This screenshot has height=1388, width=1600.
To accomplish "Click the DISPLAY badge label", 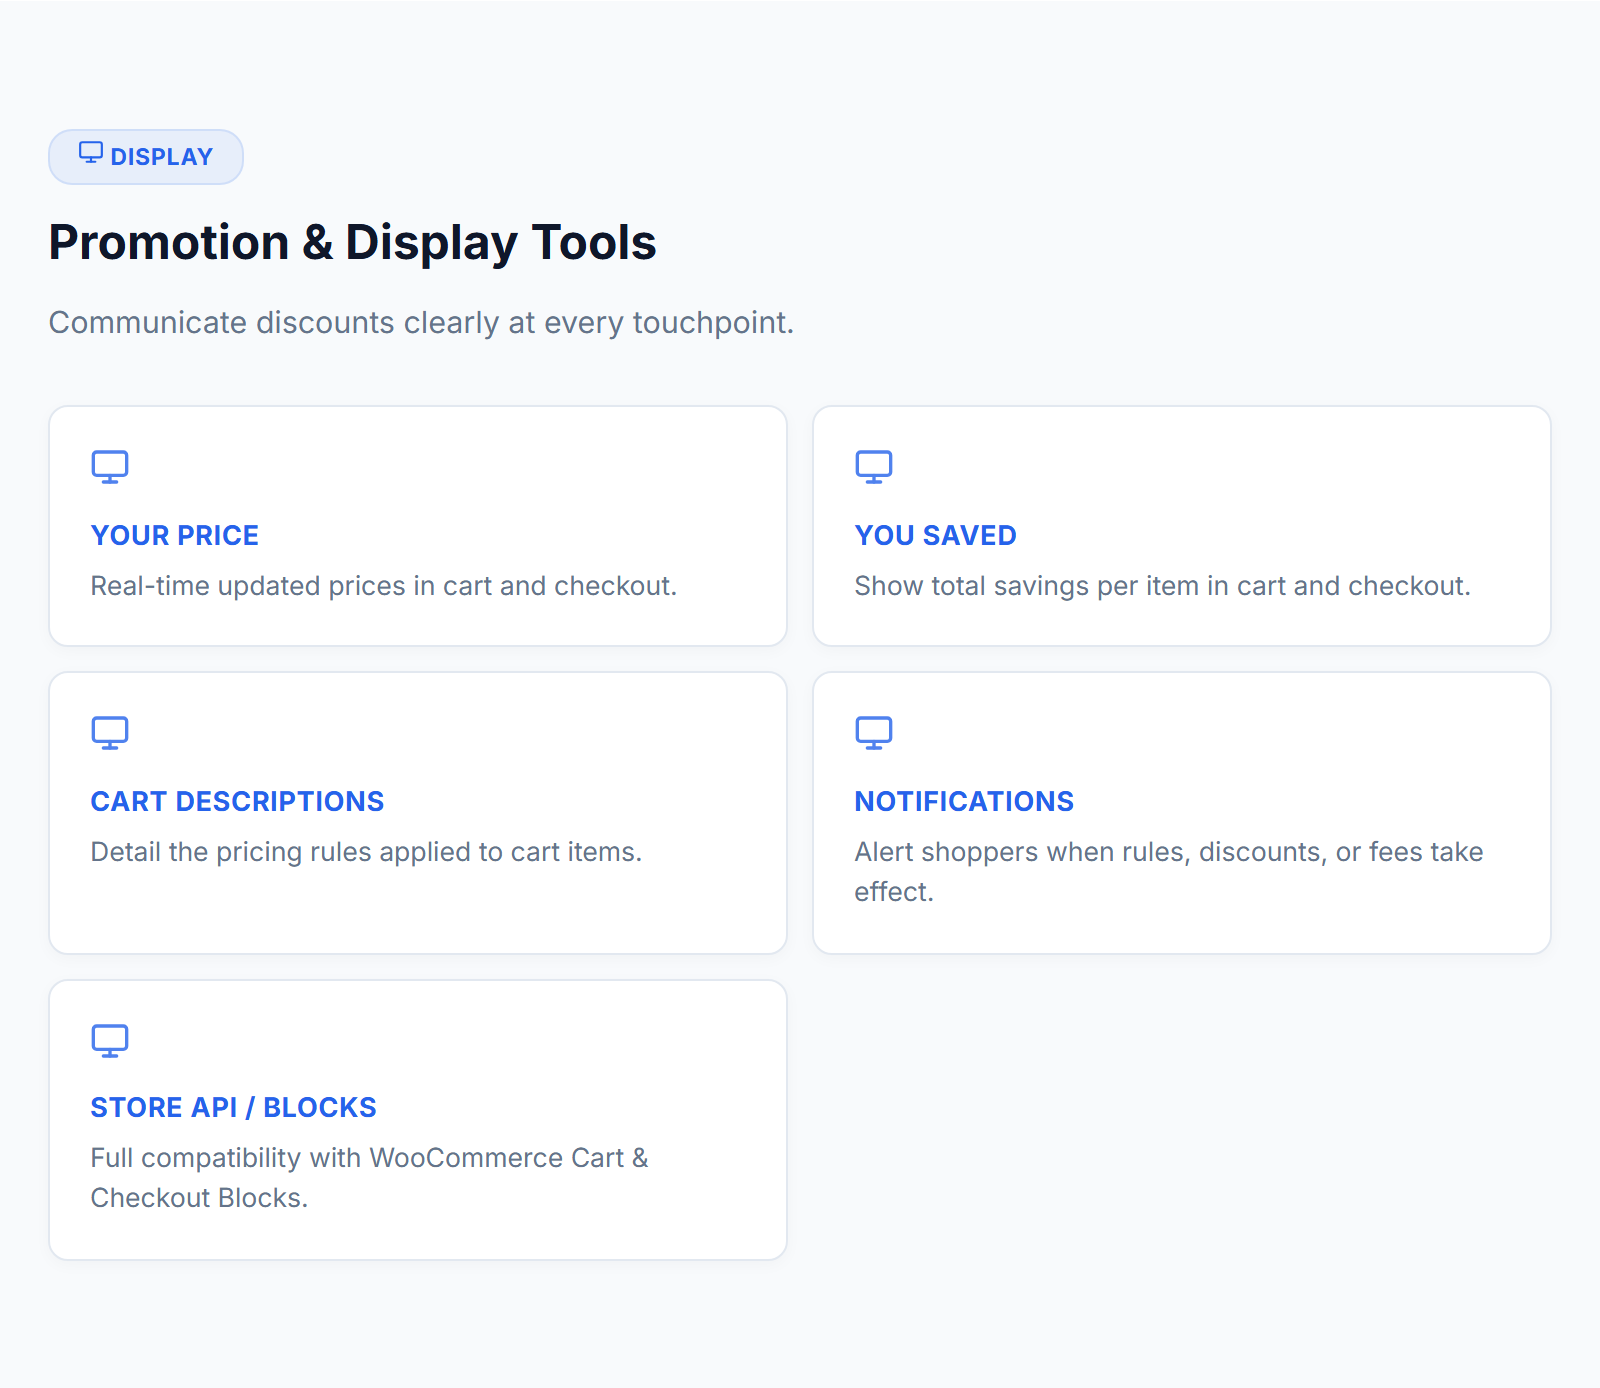I will point(162,157).
